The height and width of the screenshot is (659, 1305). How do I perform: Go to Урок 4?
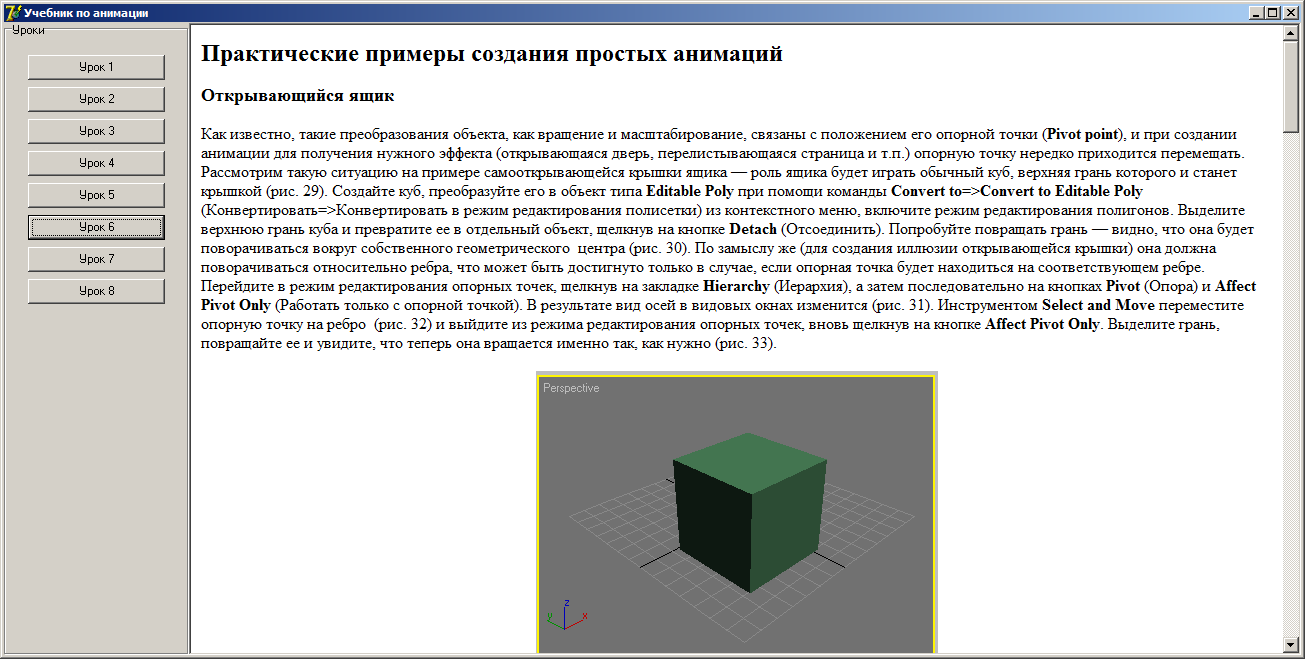point(96,163)
